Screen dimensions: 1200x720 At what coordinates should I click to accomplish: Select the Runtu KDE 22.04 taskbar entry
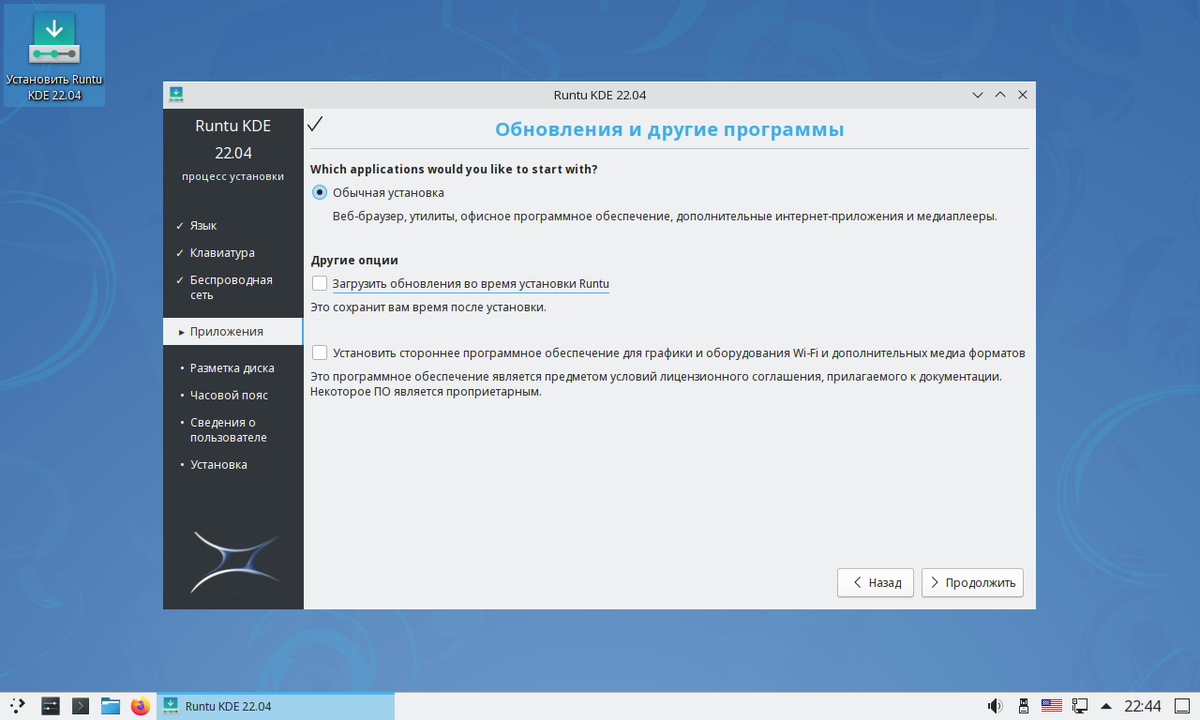(x=276, y=706)
